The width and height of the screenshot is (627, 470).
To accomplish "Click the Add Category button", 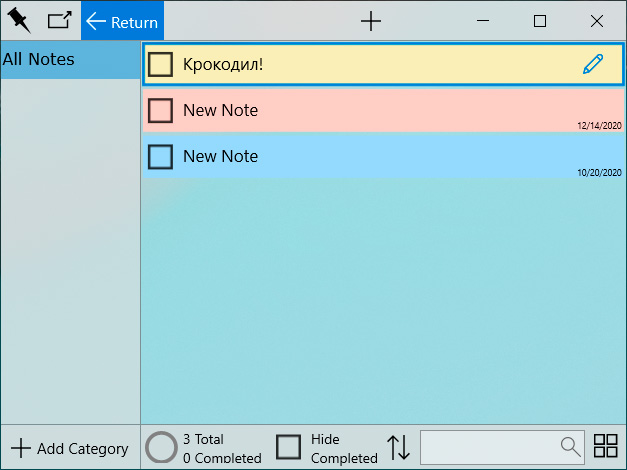I will pos(70,449).
